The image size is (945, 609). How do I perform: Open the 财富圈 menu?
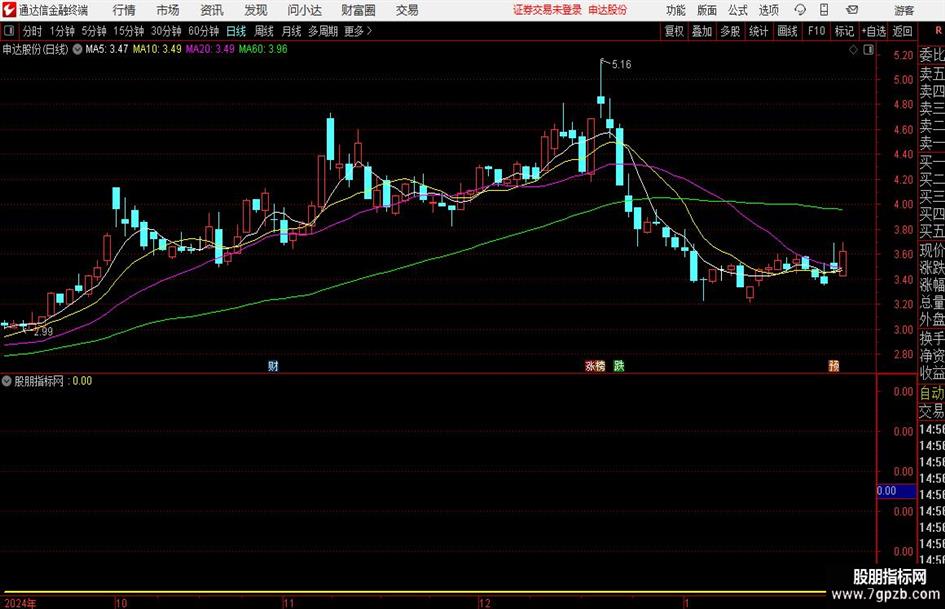pyautogui.click(x=358, y=10)
